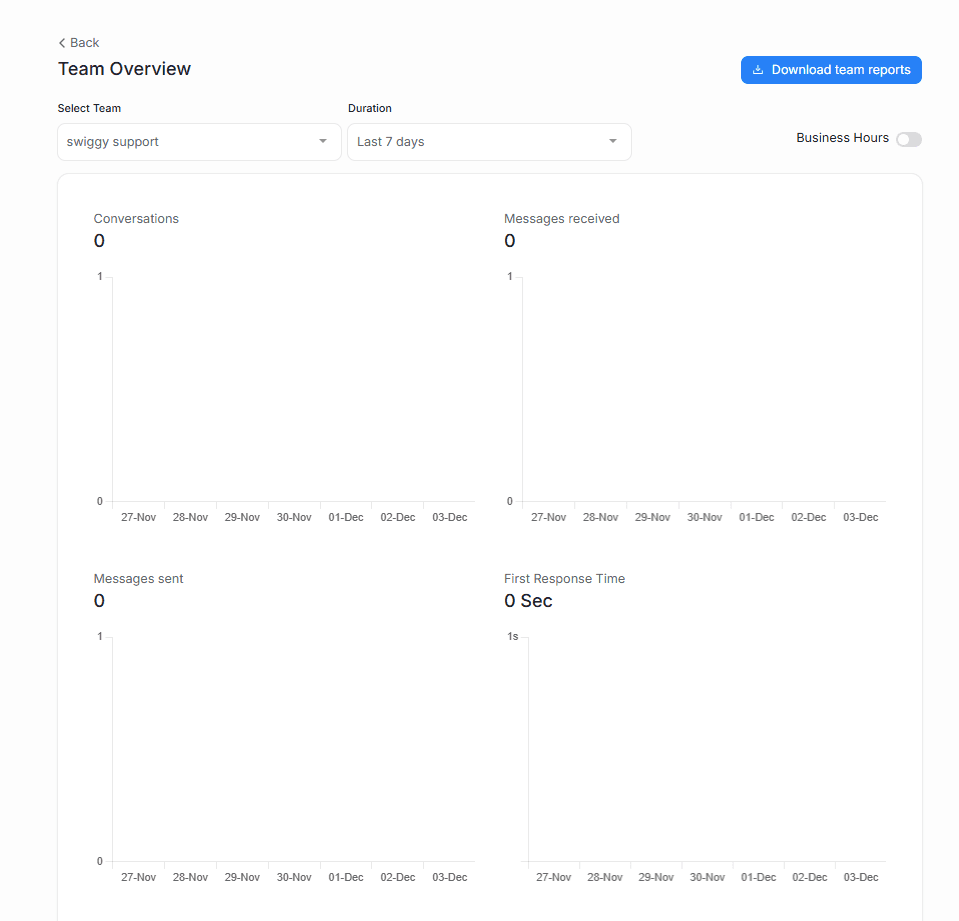Open the Select Team dropdown showing swiggy support

[198, 141]
